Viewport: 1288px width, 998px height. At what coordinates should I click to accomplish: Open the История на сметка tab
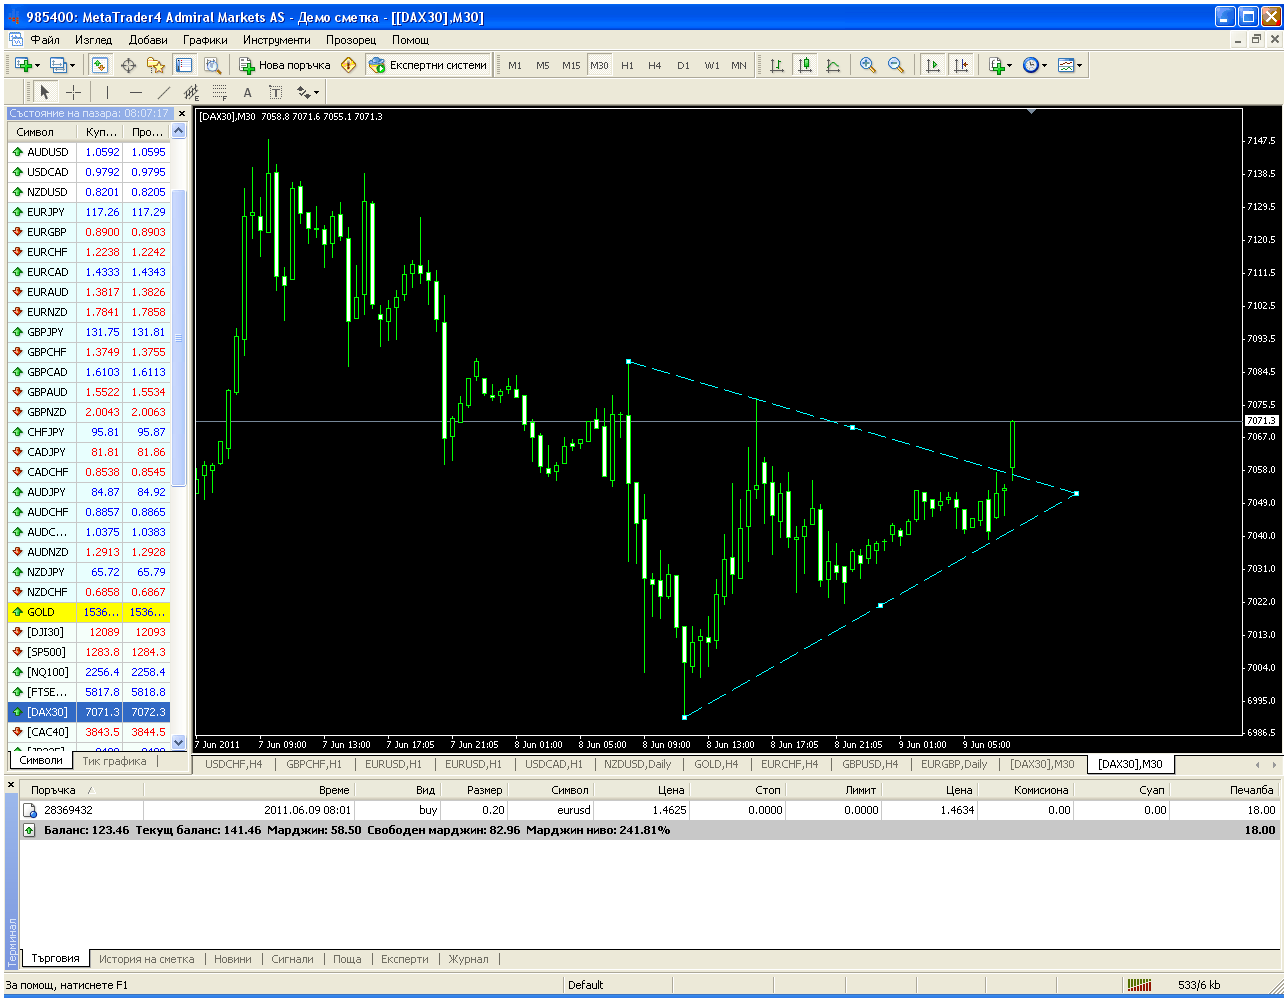click(146, 959)
